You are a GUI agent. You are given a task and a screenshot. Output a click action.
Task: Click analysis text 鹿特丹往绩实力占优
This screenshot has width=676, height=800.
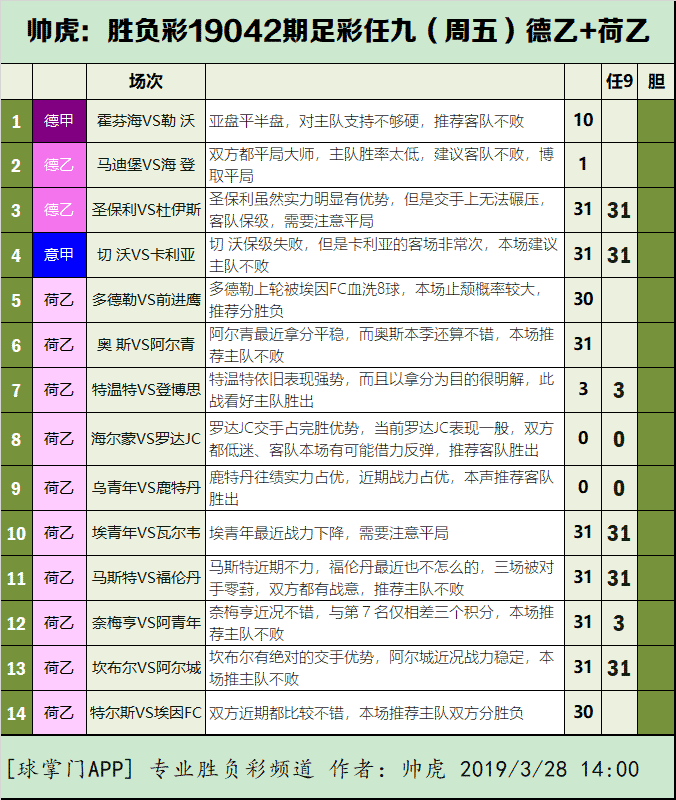pos(277,477)
